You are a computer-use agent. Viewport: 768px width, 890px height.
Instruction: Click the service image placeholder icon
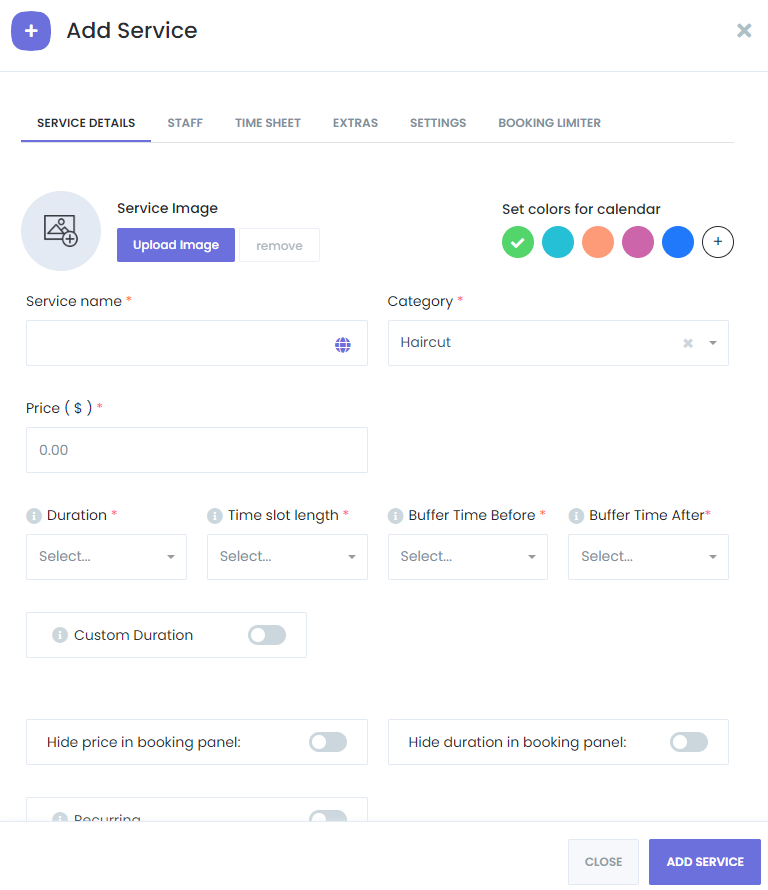61,231
